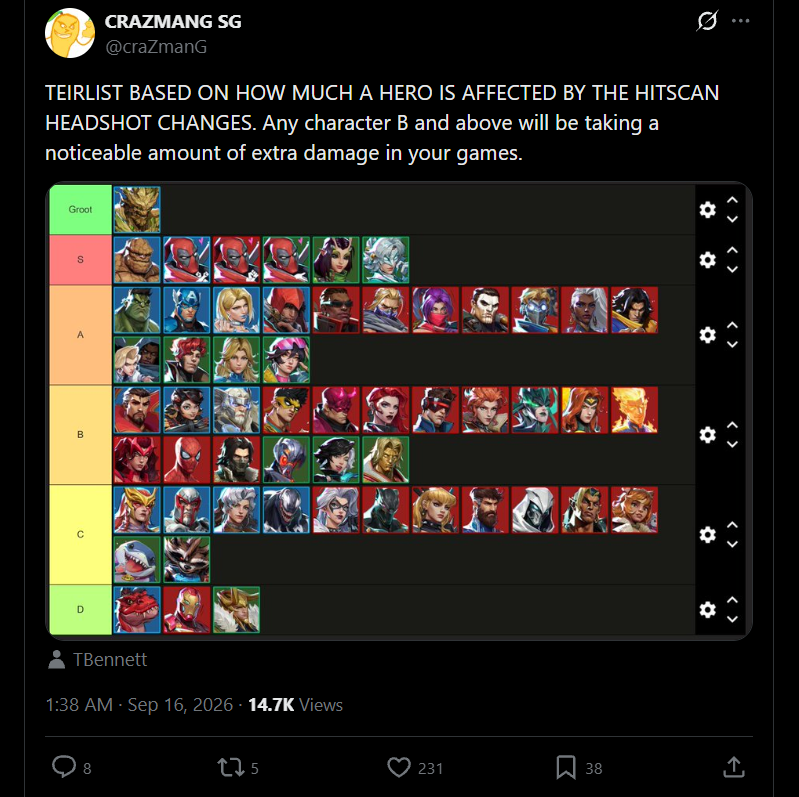
Task: Click the repost arrows icon
Action: [x=231, y=767]
